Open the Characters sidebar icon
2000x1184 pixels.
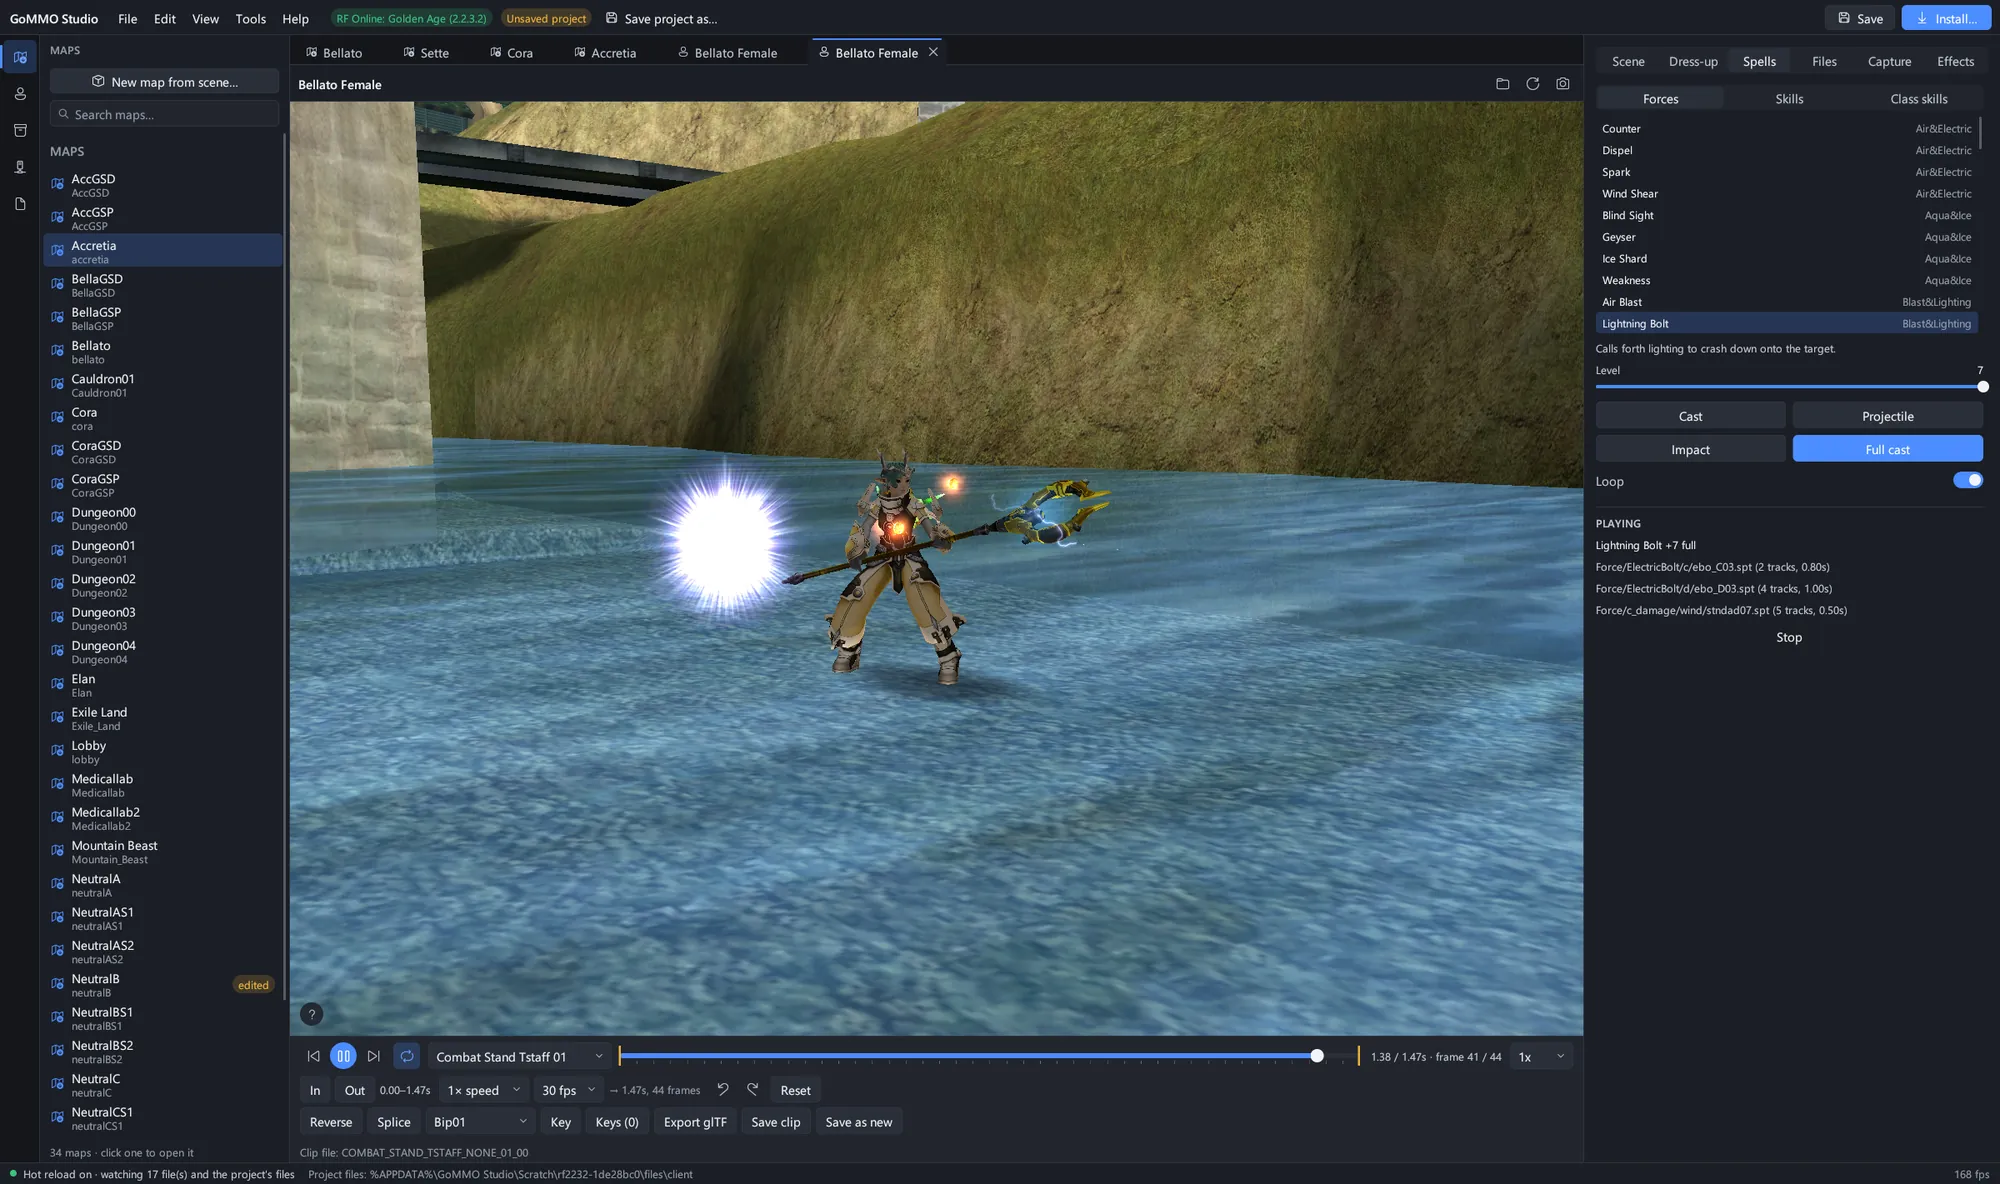(x=20, y=94)
